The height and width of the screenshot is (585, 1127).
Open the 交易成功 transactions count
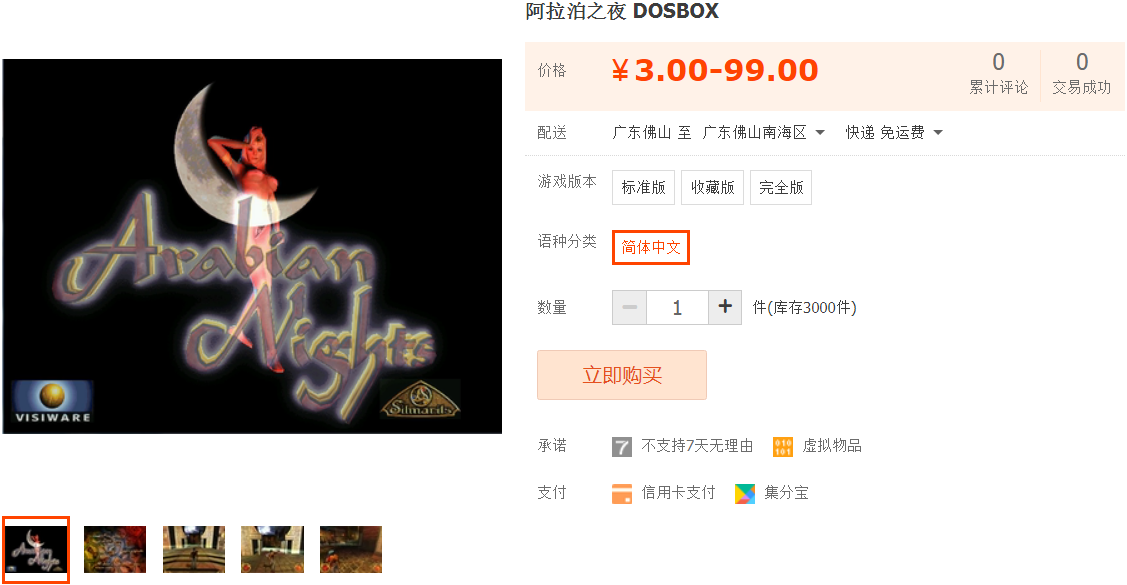[1082, 73]
